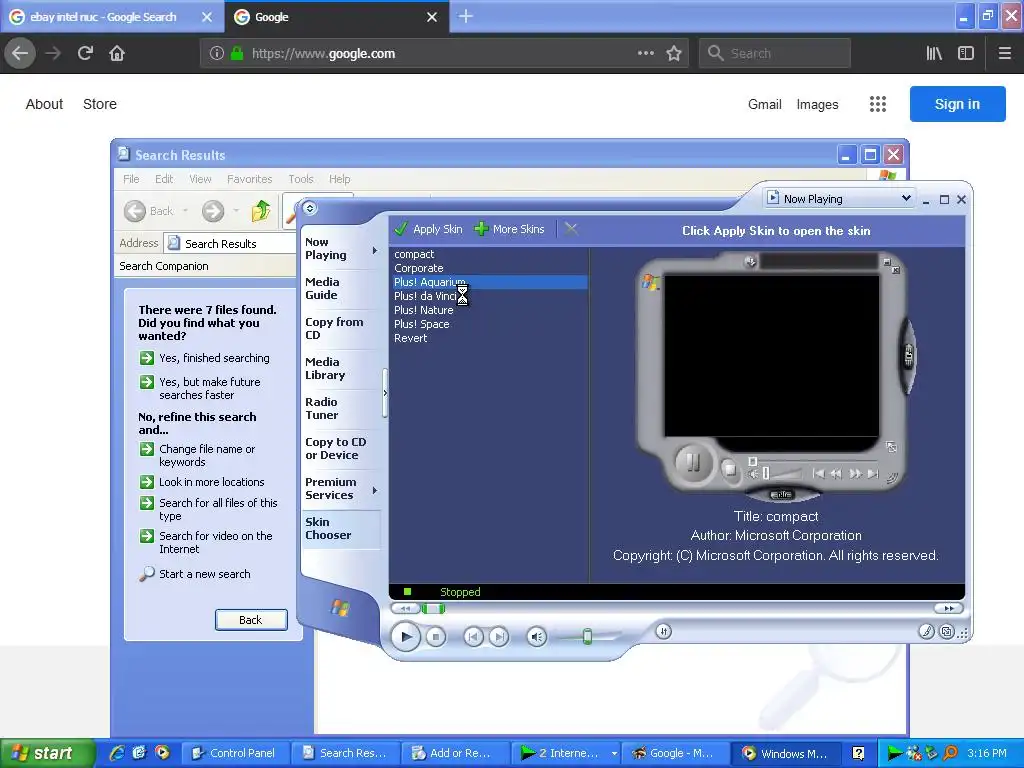Click the Forward arrow in Search Results toolbar
This screenshot has height=768, width=1024.
tap(213, 211)
